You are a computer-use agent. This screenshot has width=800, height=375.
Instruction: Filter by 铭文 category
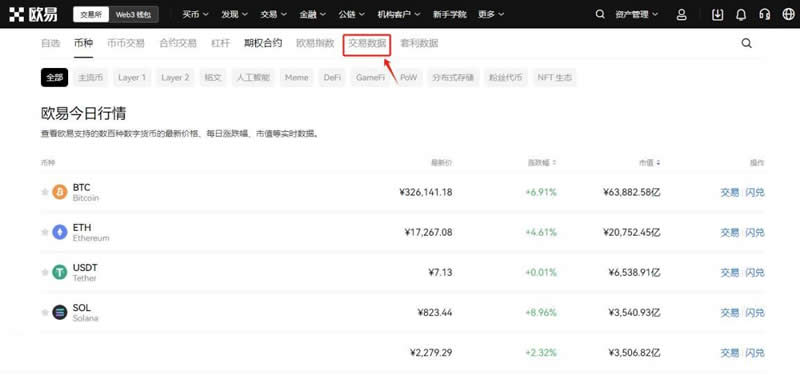click(x=213, y=78)
